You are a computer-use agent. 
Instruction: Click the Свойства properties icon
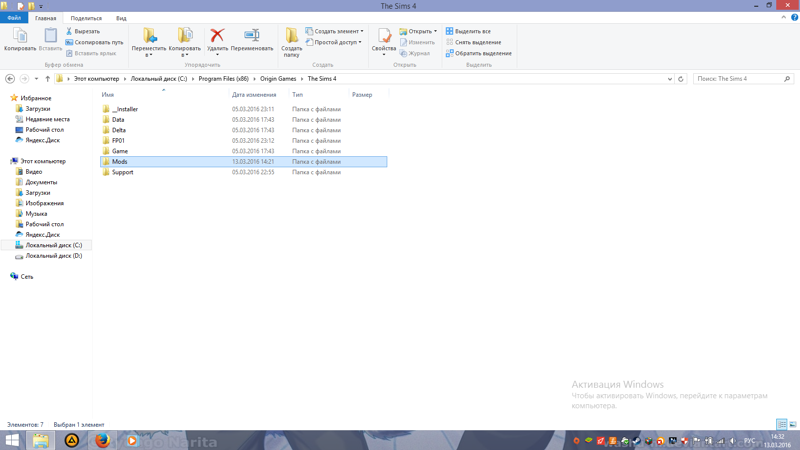384,36
